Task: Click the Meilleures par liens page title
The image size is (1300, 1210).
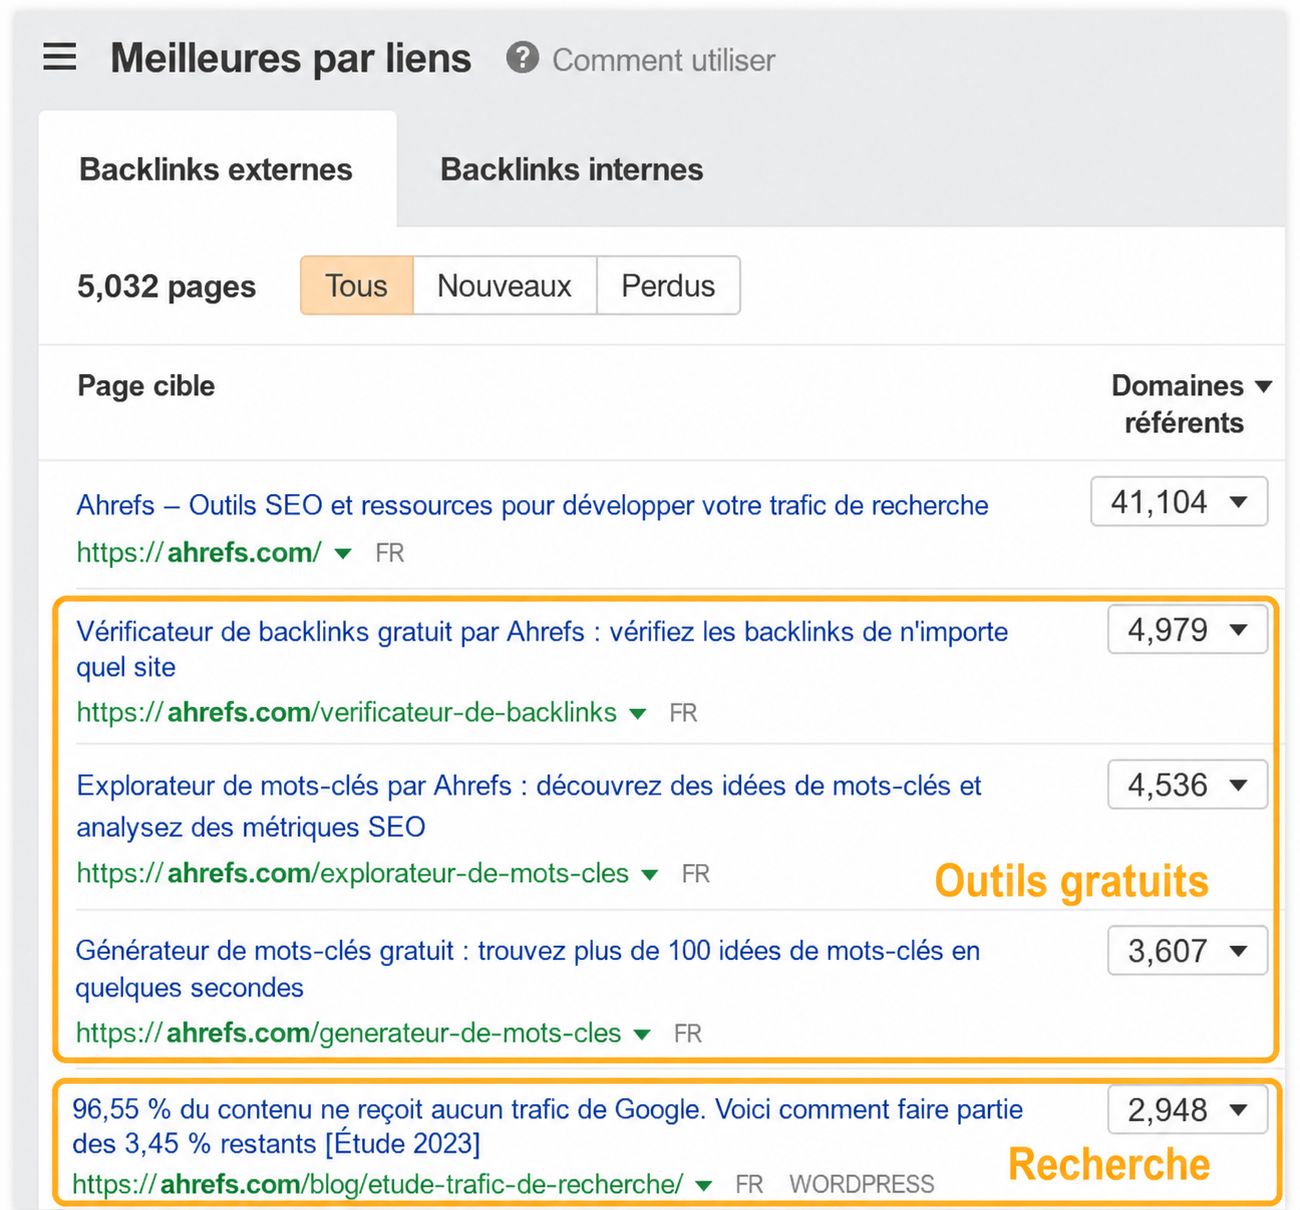Action: [x=291, y=58]
